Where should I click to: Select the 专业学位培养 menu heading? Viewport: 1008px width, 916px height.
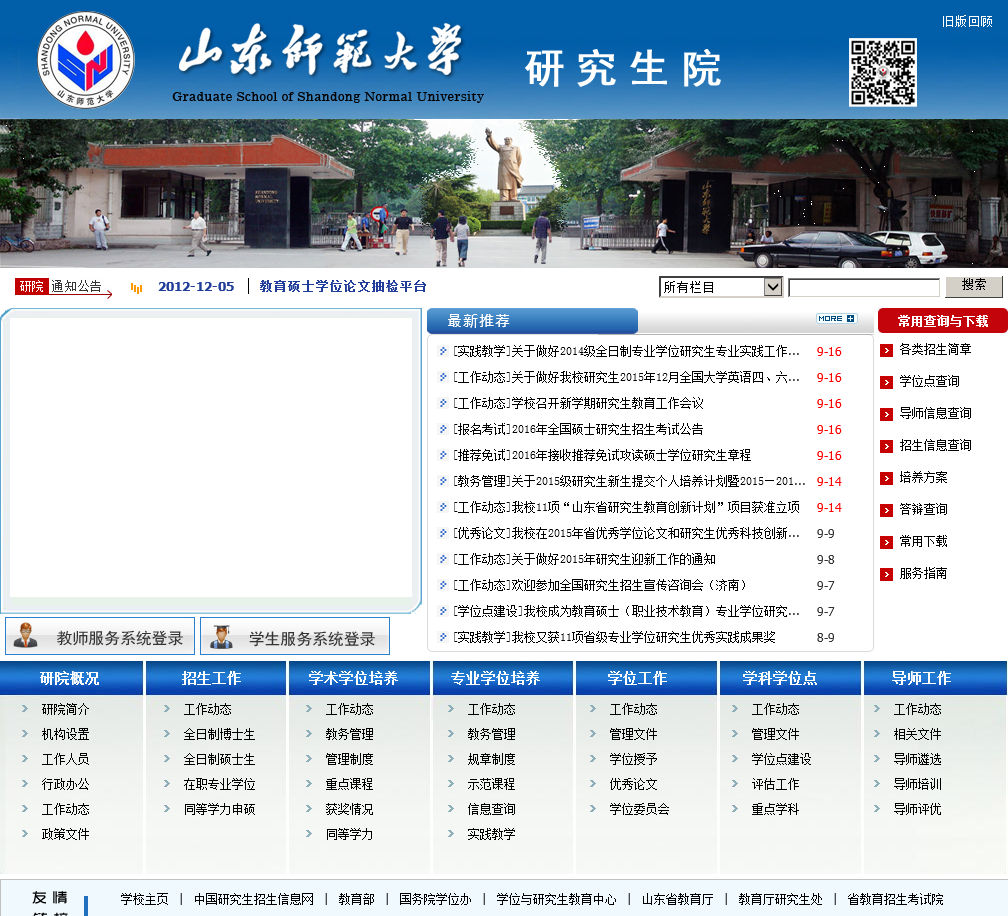(x=495, y=678)
